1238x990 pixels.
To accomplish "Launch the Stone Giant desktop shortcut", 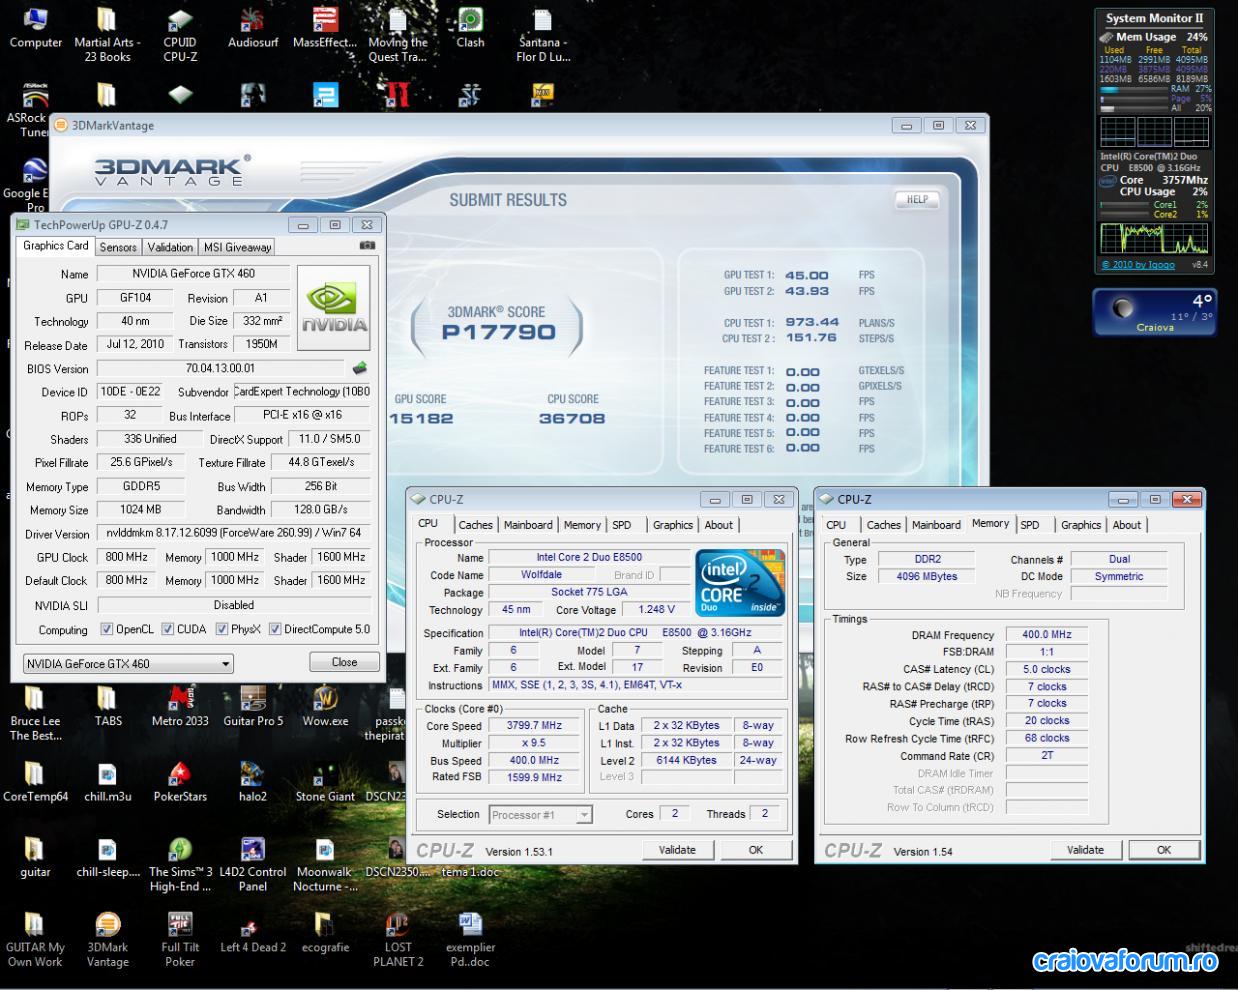I will pos(325,782).
